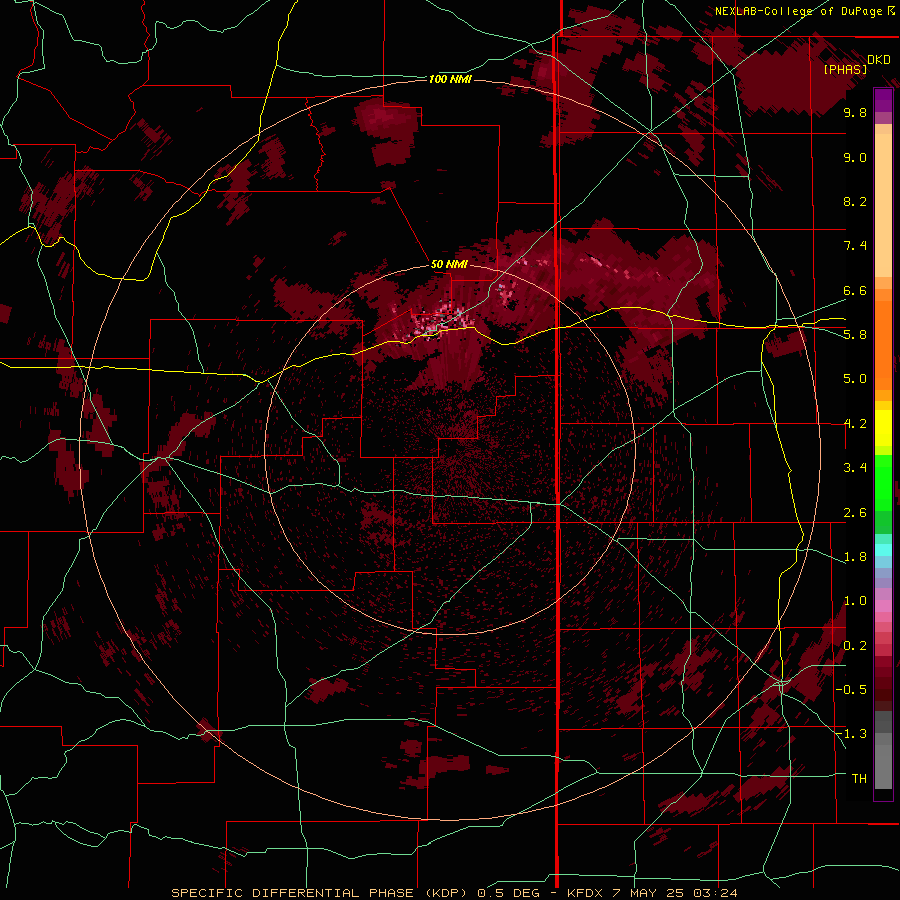Click the 9.0 value on the scale
The width and height of the screenshot is (900, 900).
(855, 157)
